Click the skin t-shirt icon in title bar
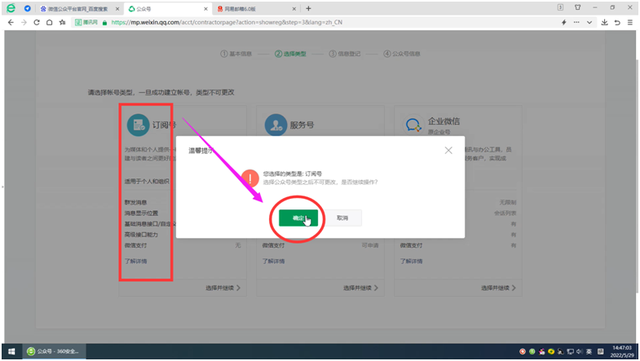640x361 pixels. (x=578, y=7)
